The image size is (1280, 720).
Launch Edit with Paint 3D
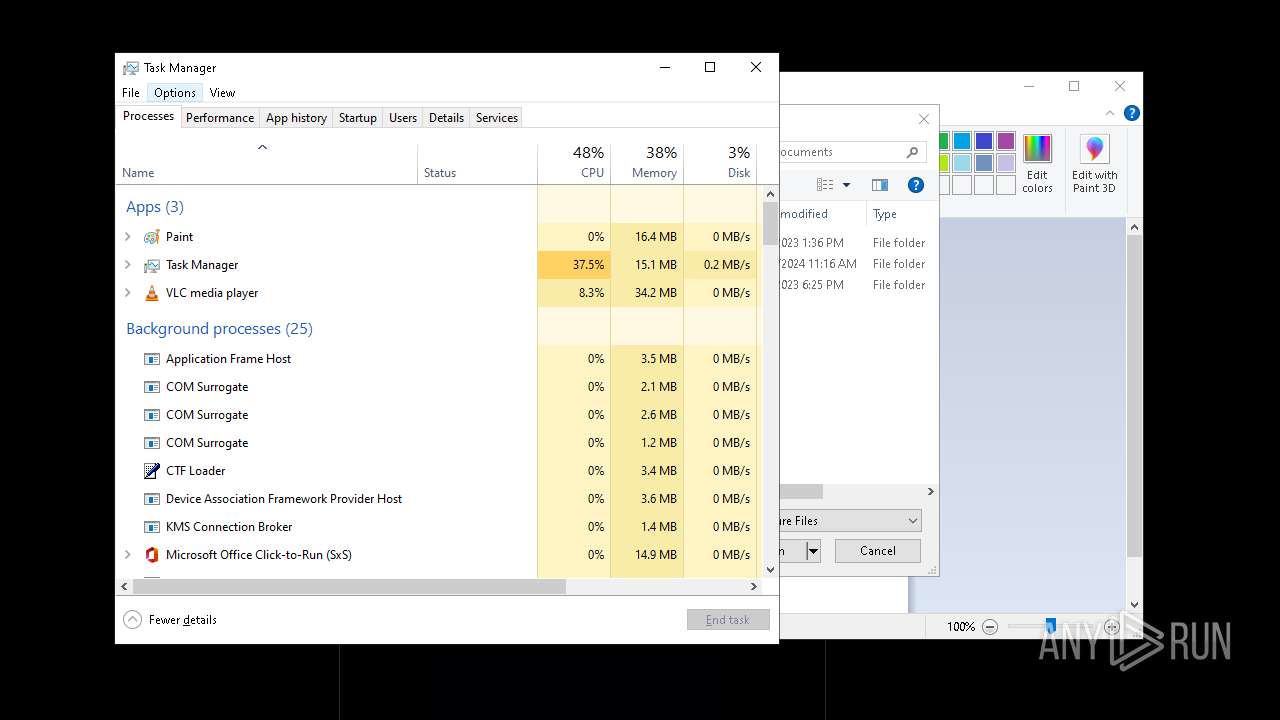click(x=1095, y=163)
